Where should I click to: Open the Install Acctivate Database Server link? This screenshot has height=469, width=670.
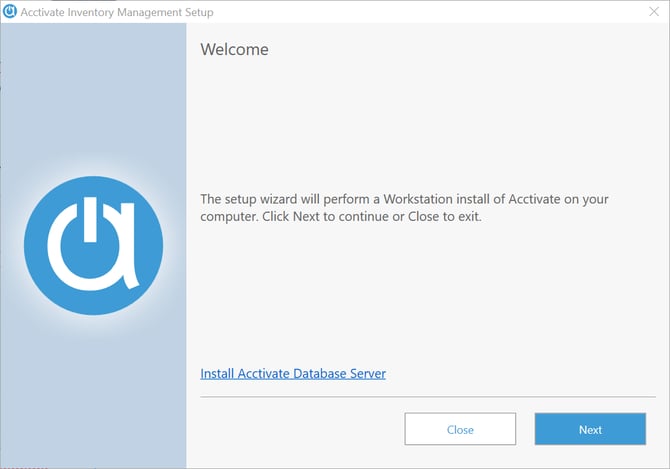[293, 374]
